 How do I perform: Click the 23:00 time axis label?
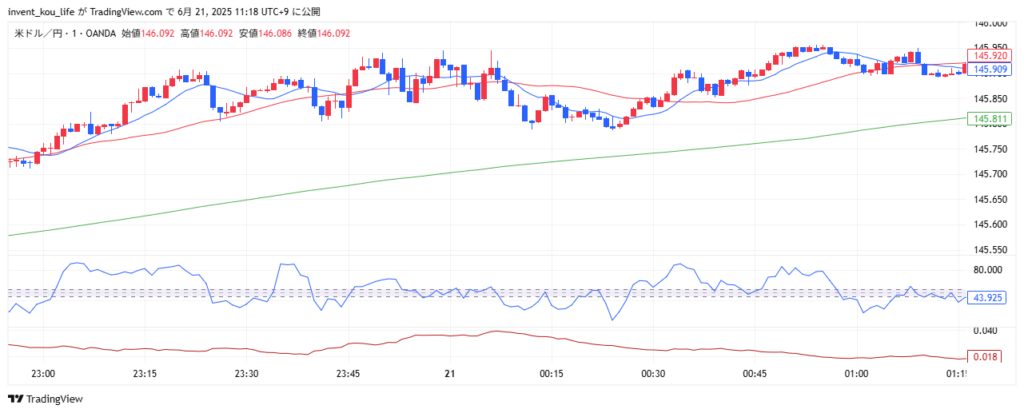coord(42,374)
